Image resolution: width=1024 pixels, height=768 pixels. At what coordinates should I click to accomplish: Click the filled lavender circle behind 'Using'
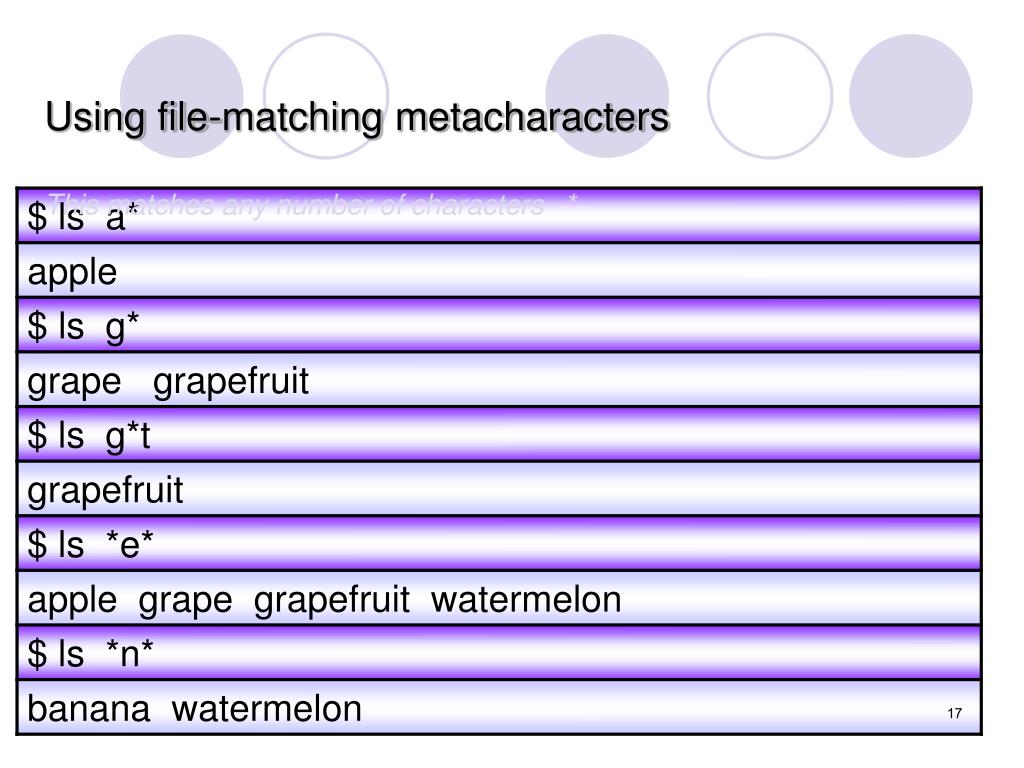coord(182,96)
